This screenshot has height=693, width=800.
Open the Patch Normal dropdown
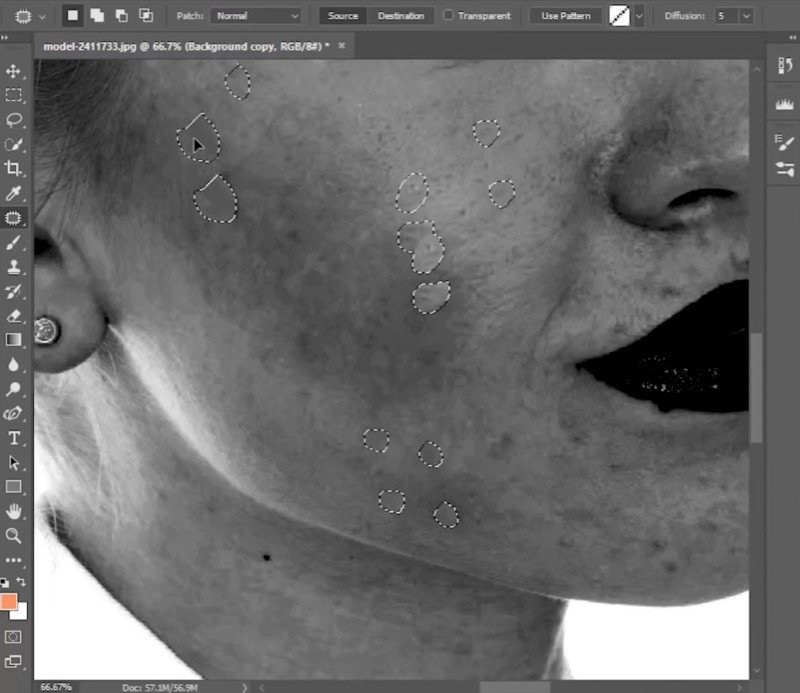[256, 16]
